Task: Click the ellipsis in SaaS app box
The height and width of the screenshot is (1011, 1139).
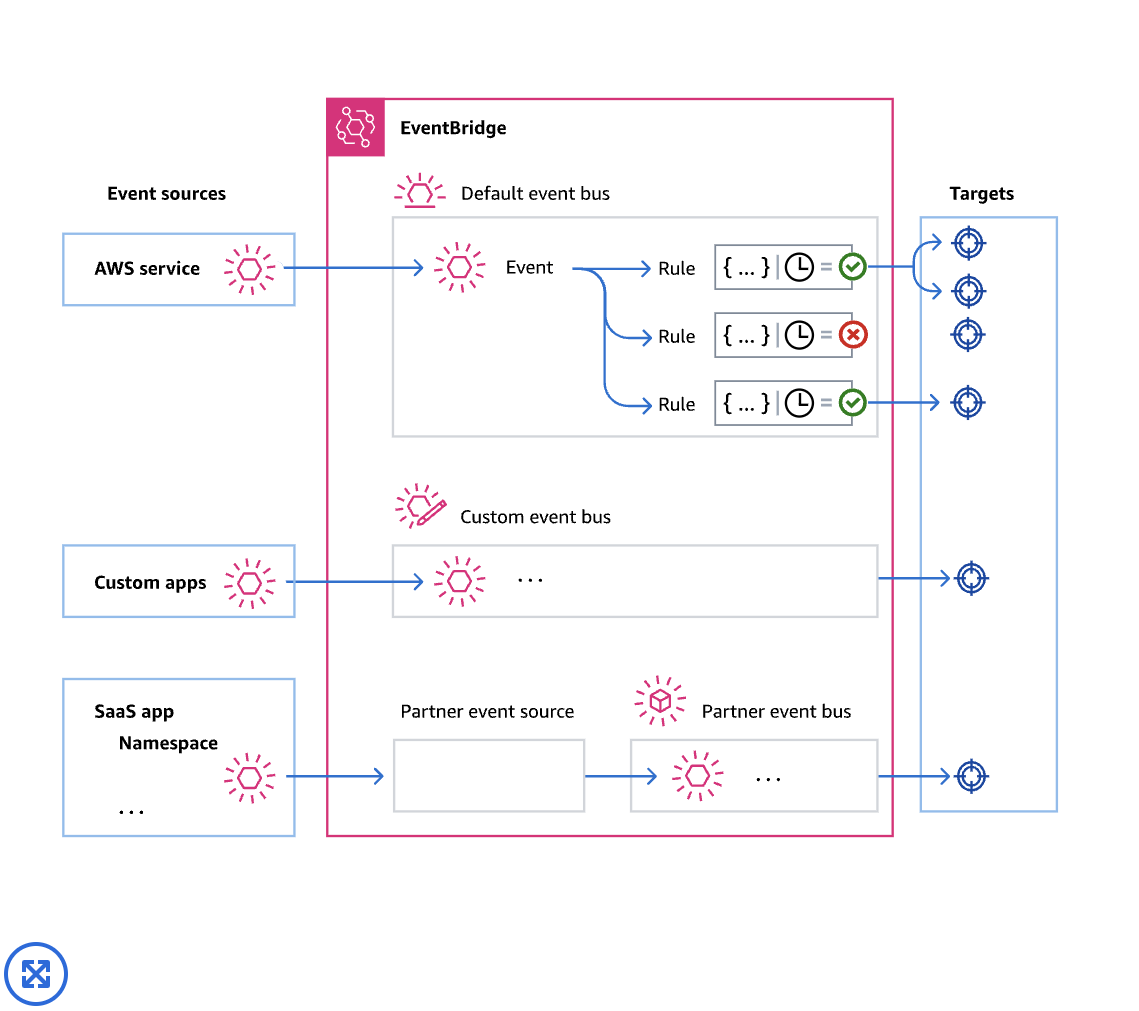Action: [x=131, y=812]
